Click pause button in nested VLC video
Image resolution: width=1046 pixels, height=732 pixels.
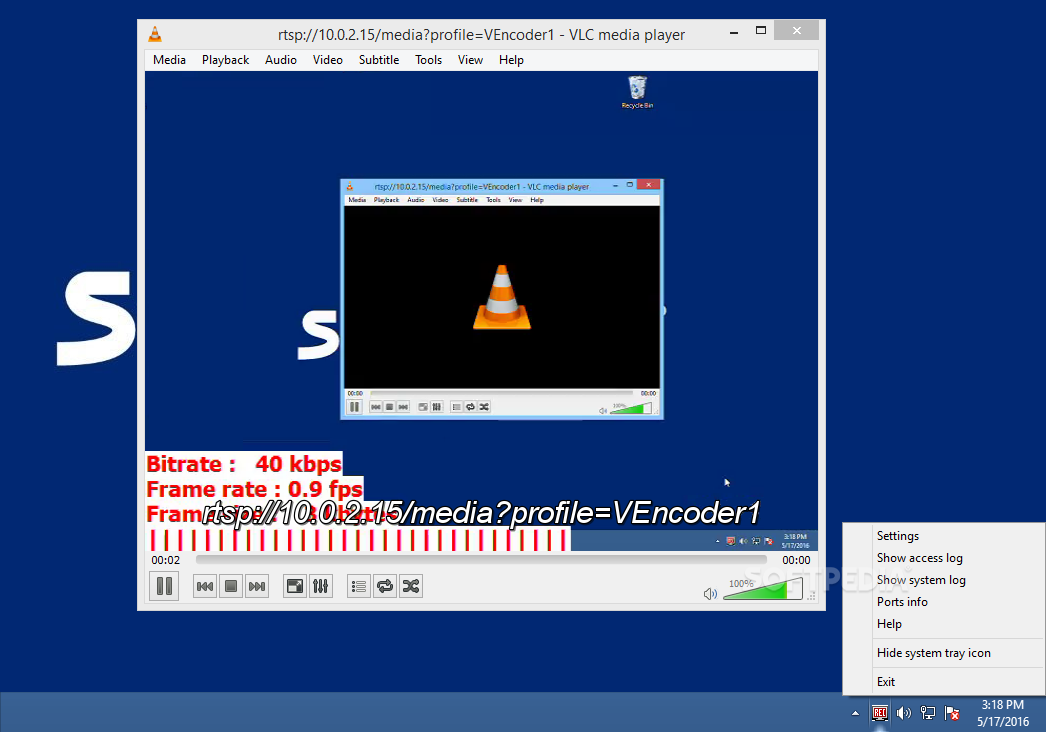coord(354,407)
